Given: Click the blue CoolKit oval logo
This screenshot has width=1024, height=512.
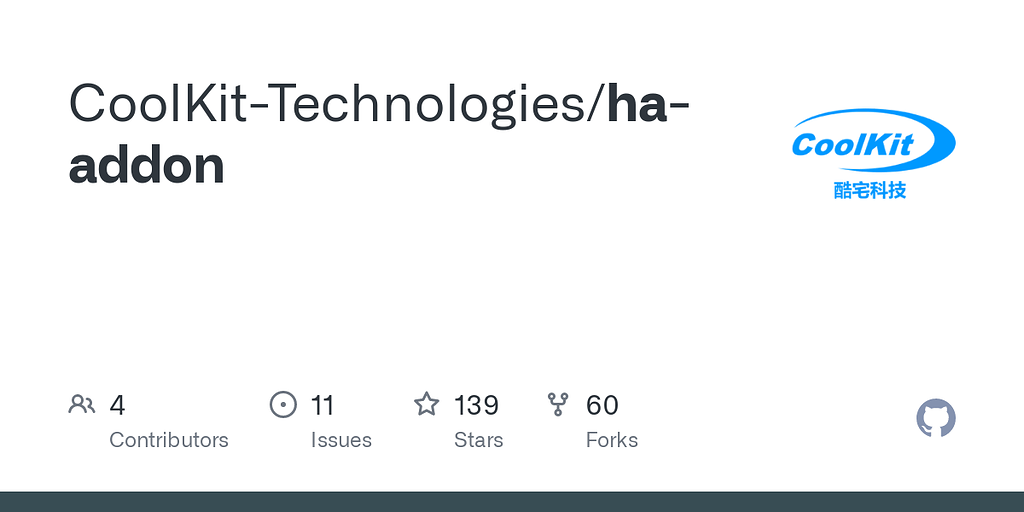Looking at the screenshot, I should pos(872,143).
